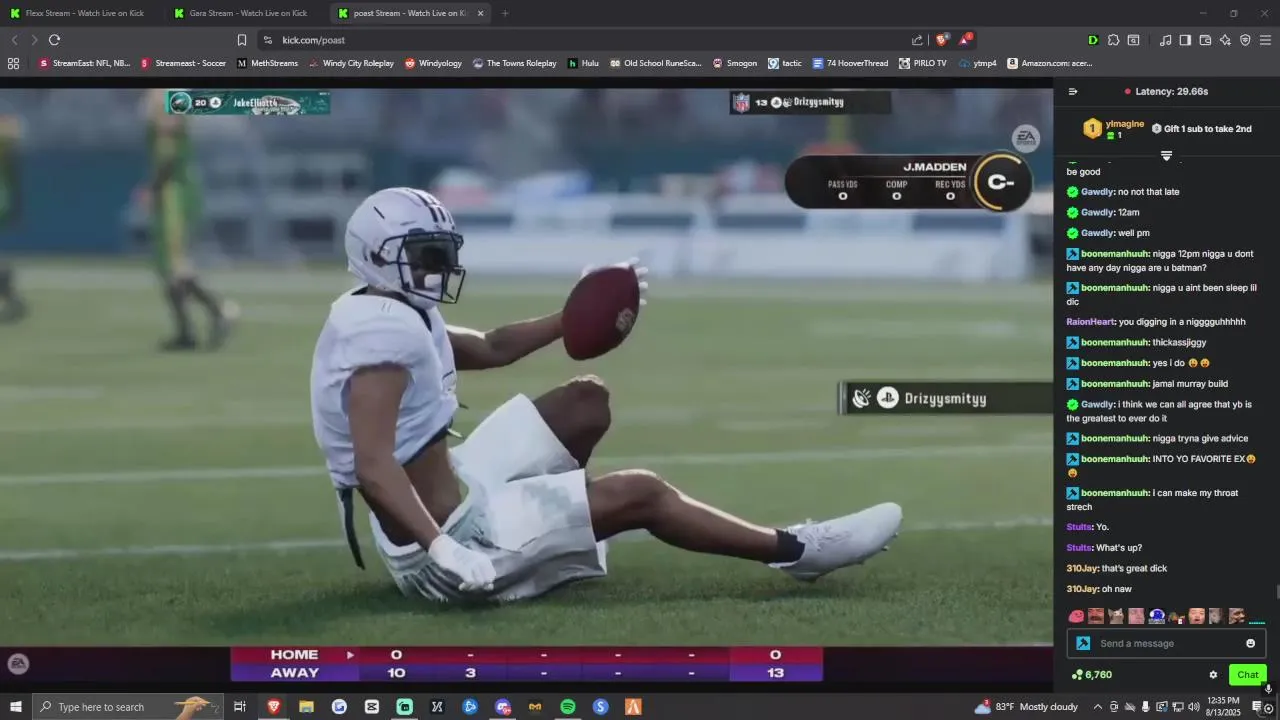Viewport: 1280px width, 720px height.
Task: Open Leo AI sparkle icon
Action: point(1225,40)
